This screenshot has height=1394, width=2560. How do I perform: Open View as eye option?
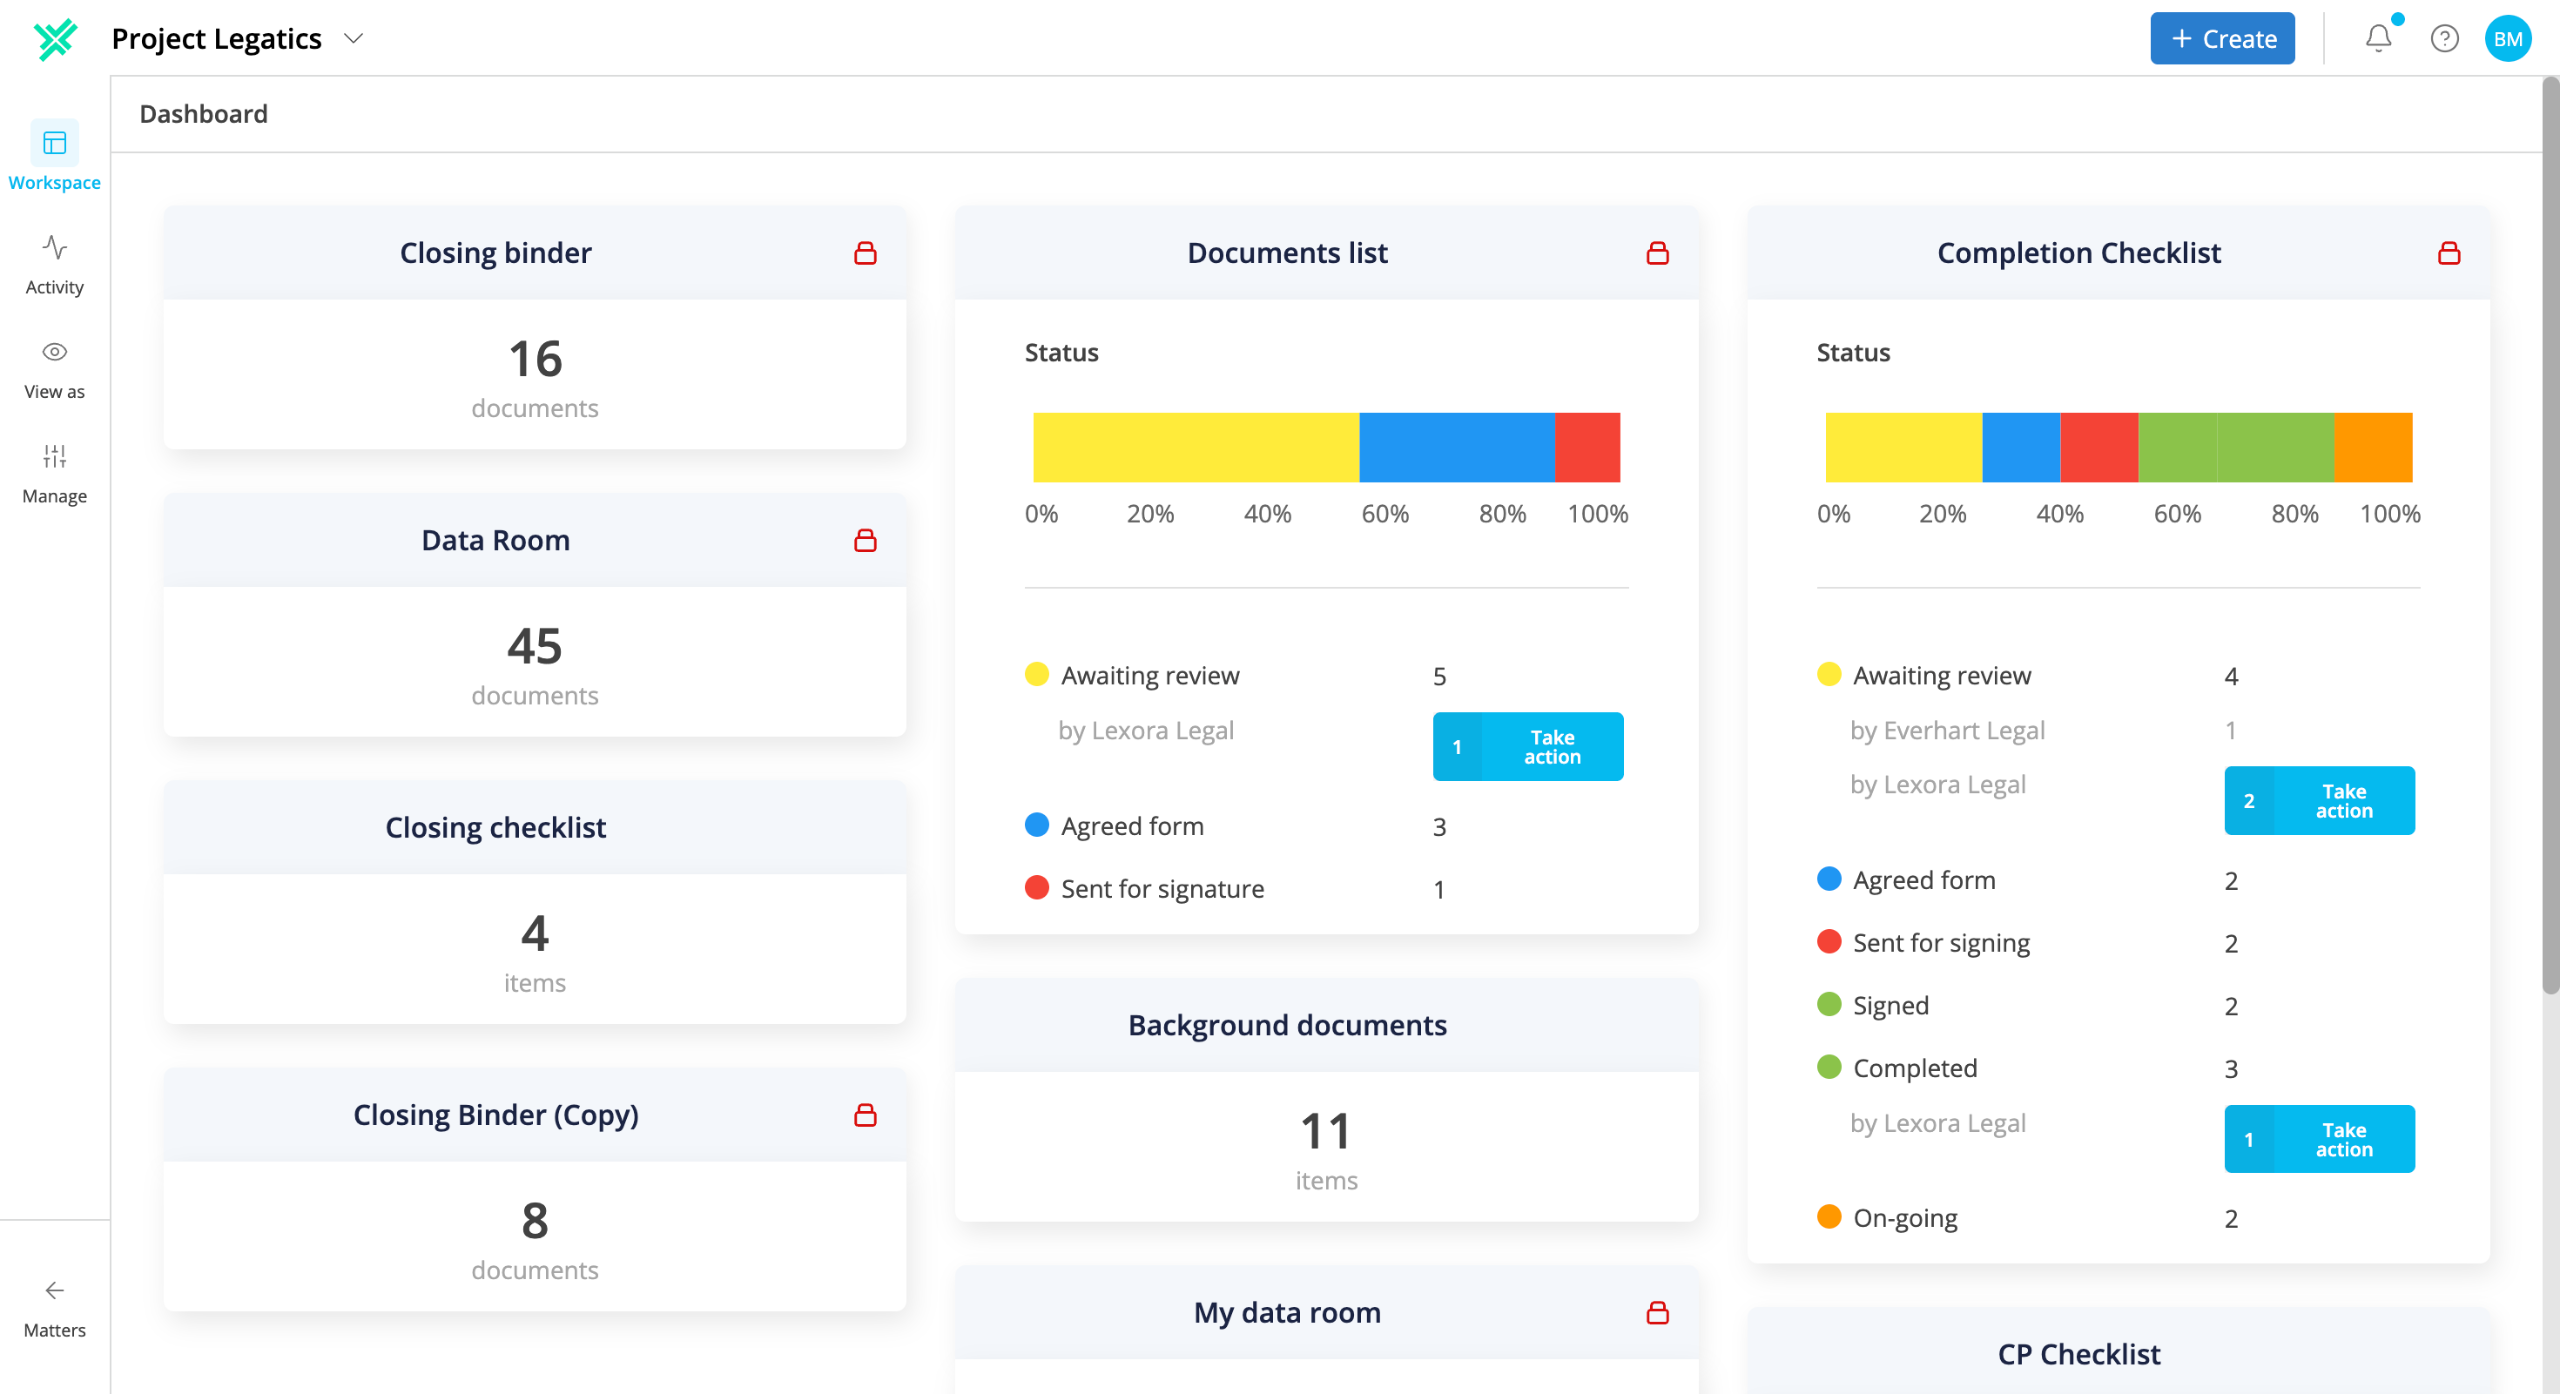pyautogui.click(x=55, y=369)
